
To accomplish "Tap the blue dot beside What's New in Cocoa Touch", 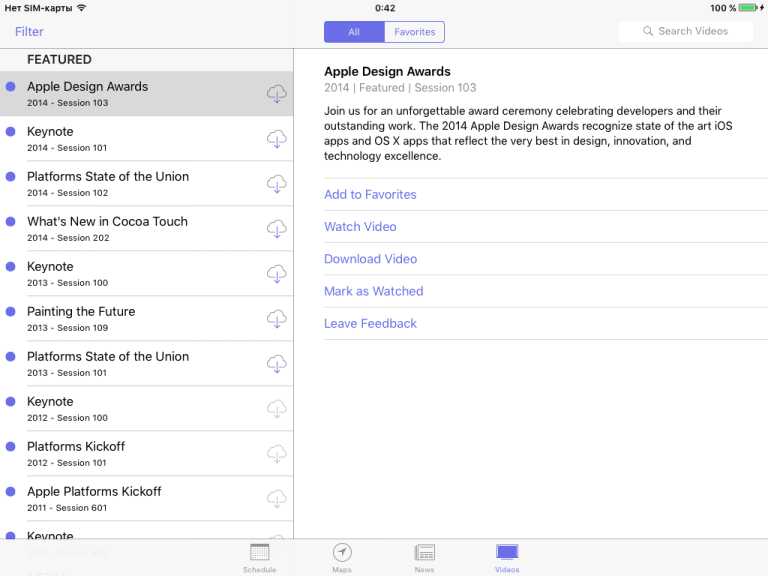I will (x=10, y=221).
